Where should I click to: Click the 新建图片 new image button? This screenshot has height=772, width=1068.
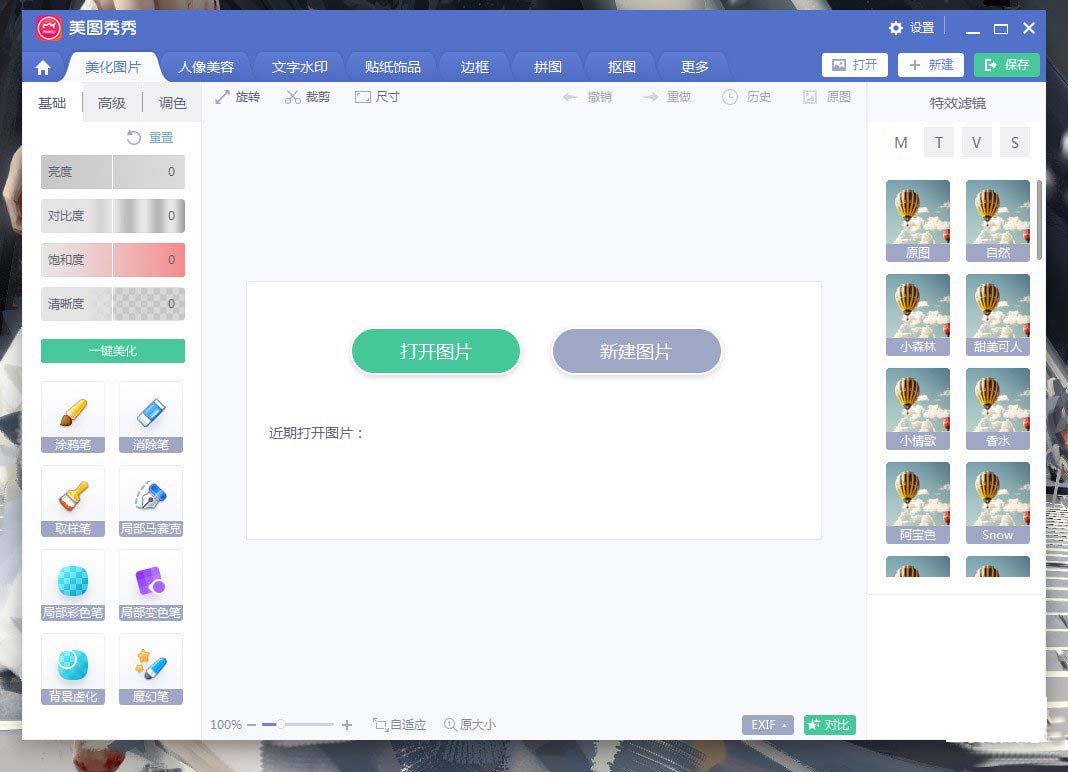coord(636,351)
